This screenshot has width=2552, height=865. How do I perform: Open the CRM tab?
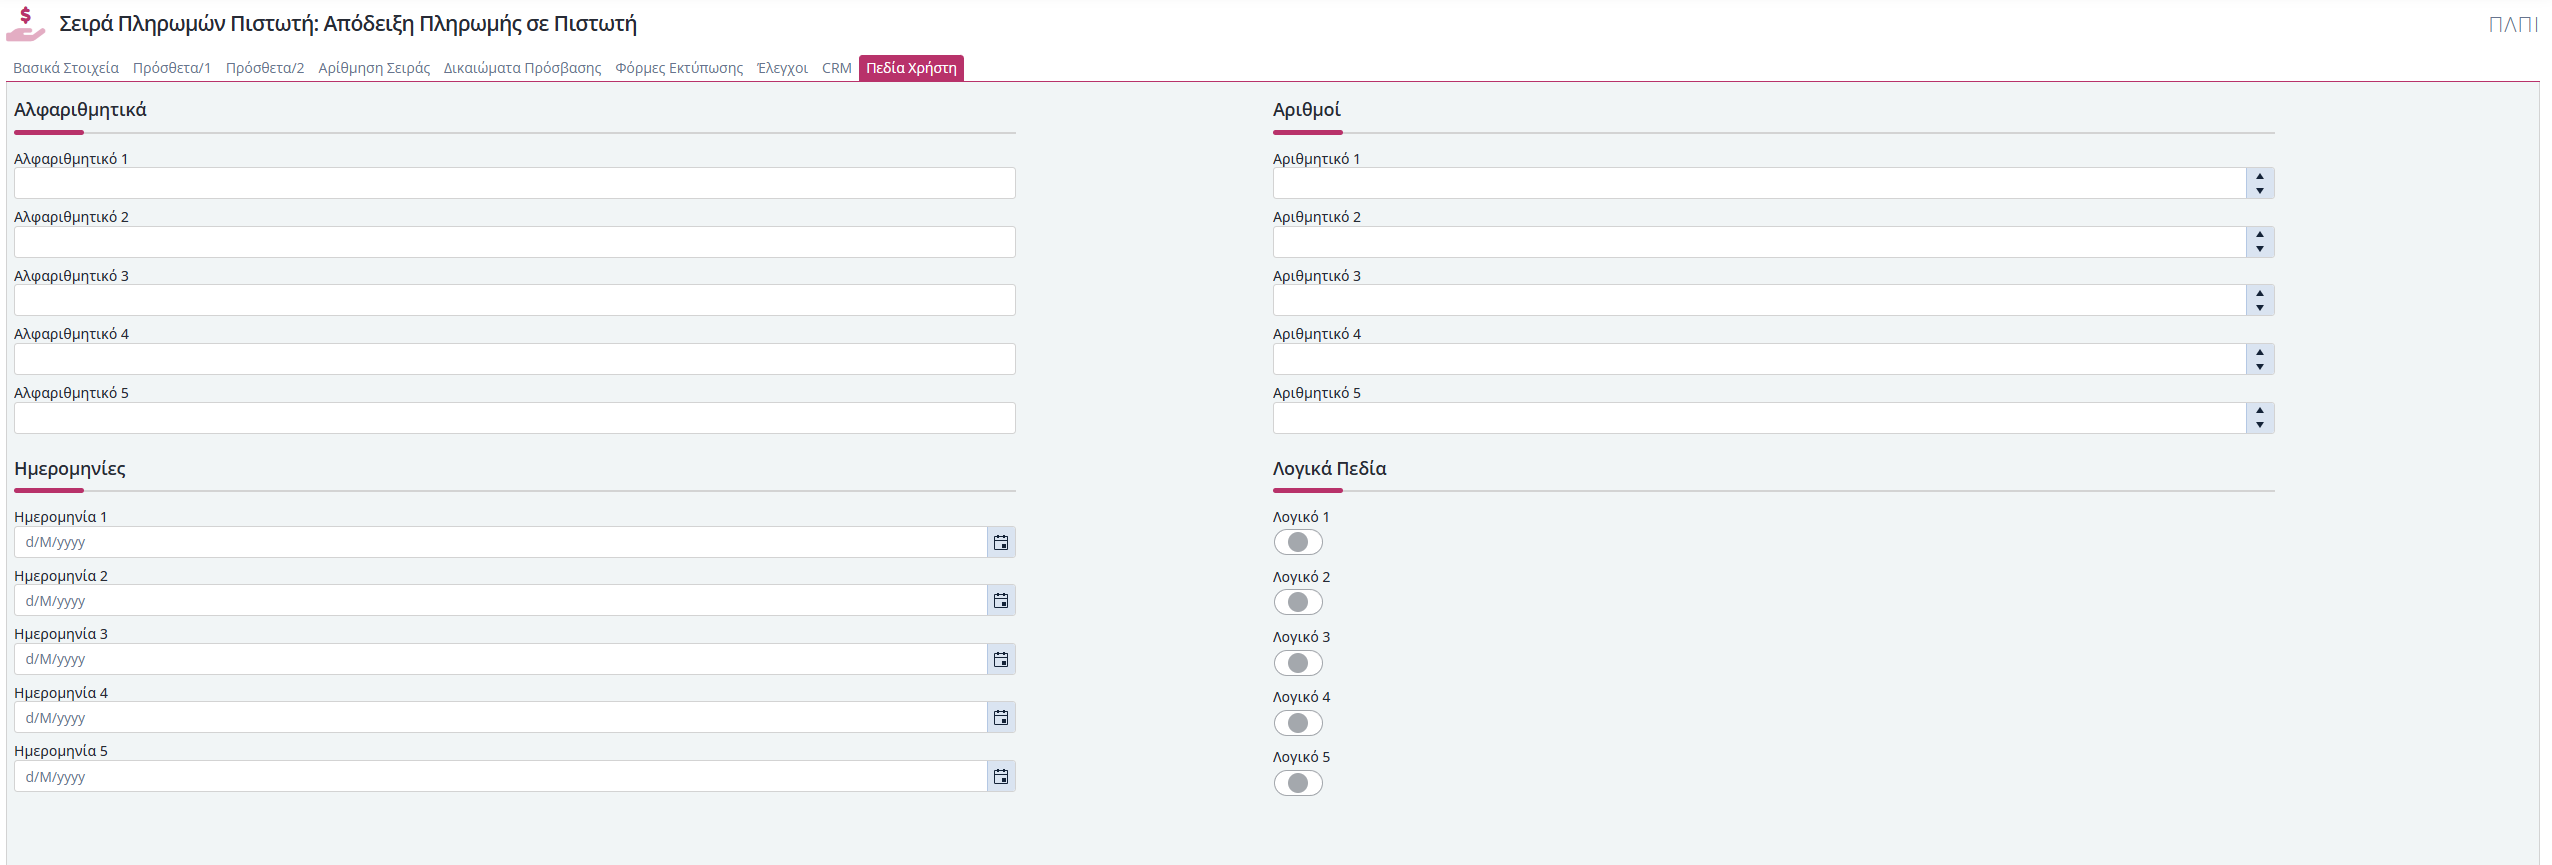[x=837, y=68]
